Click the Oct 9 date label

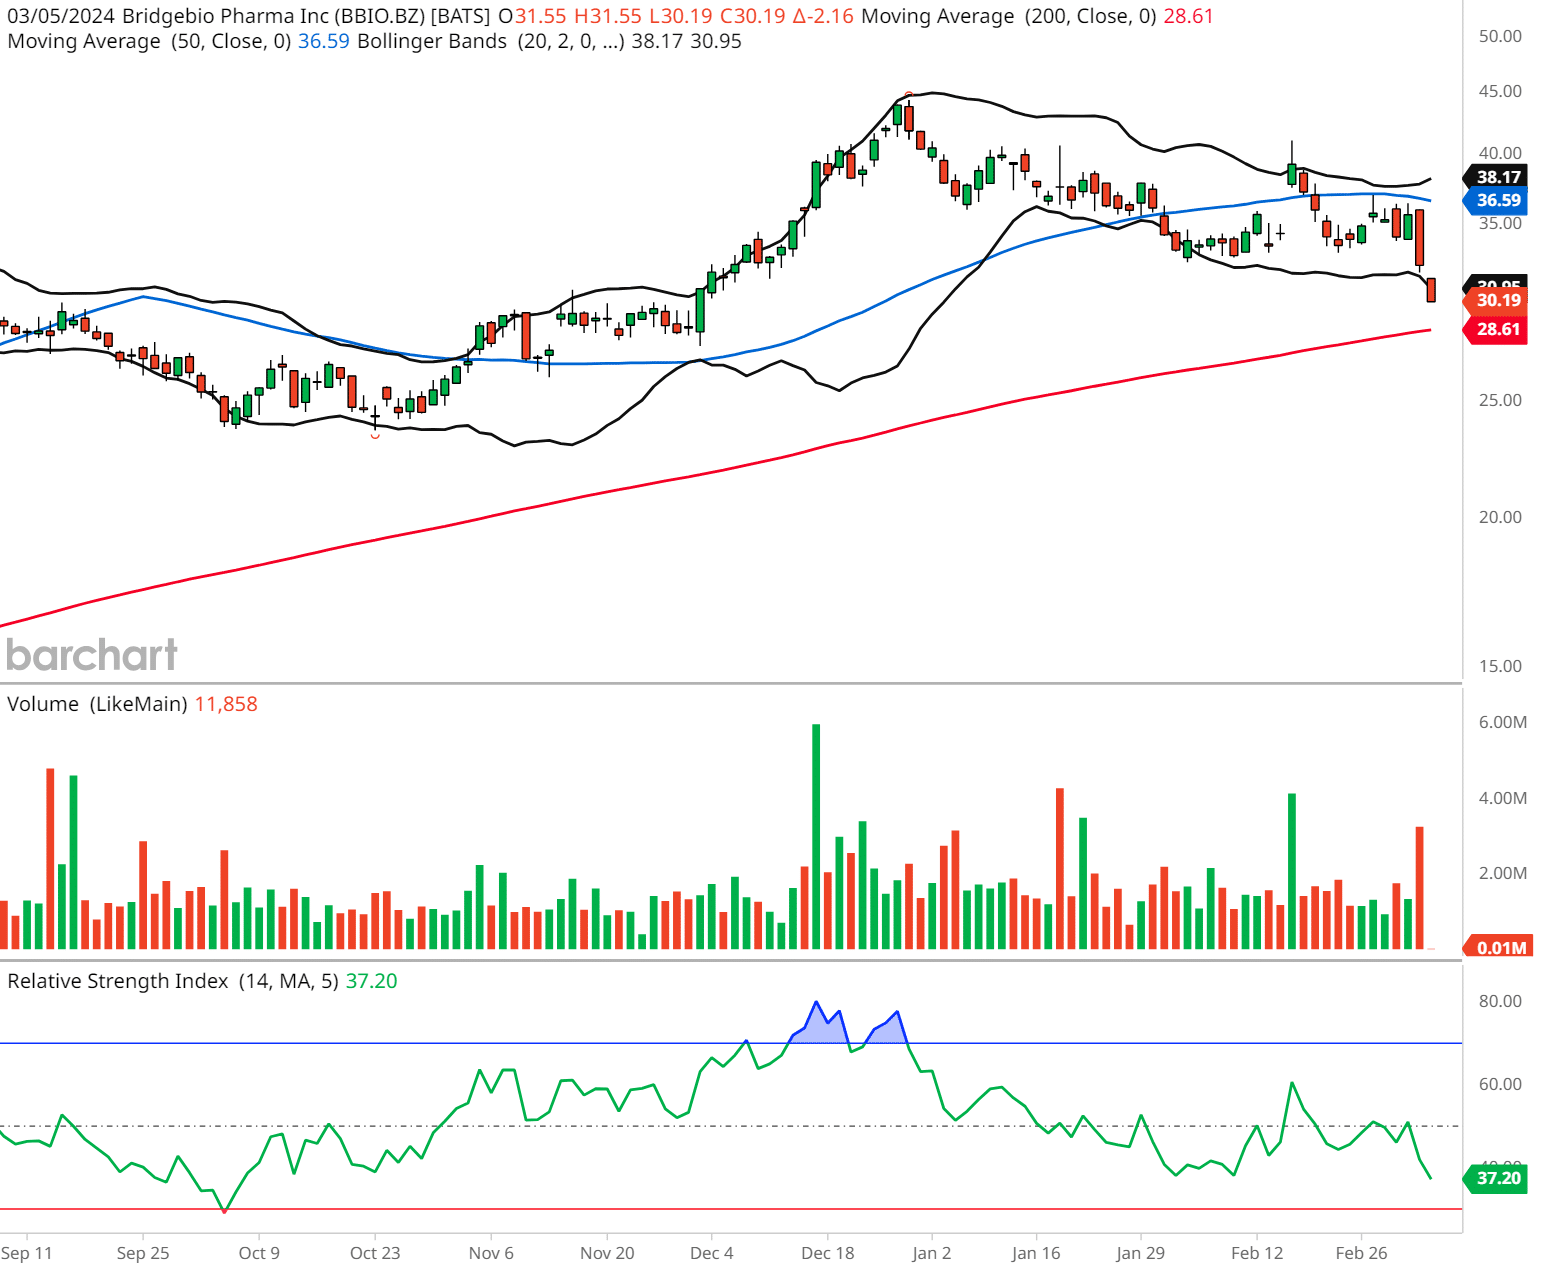click(259, 1253)
